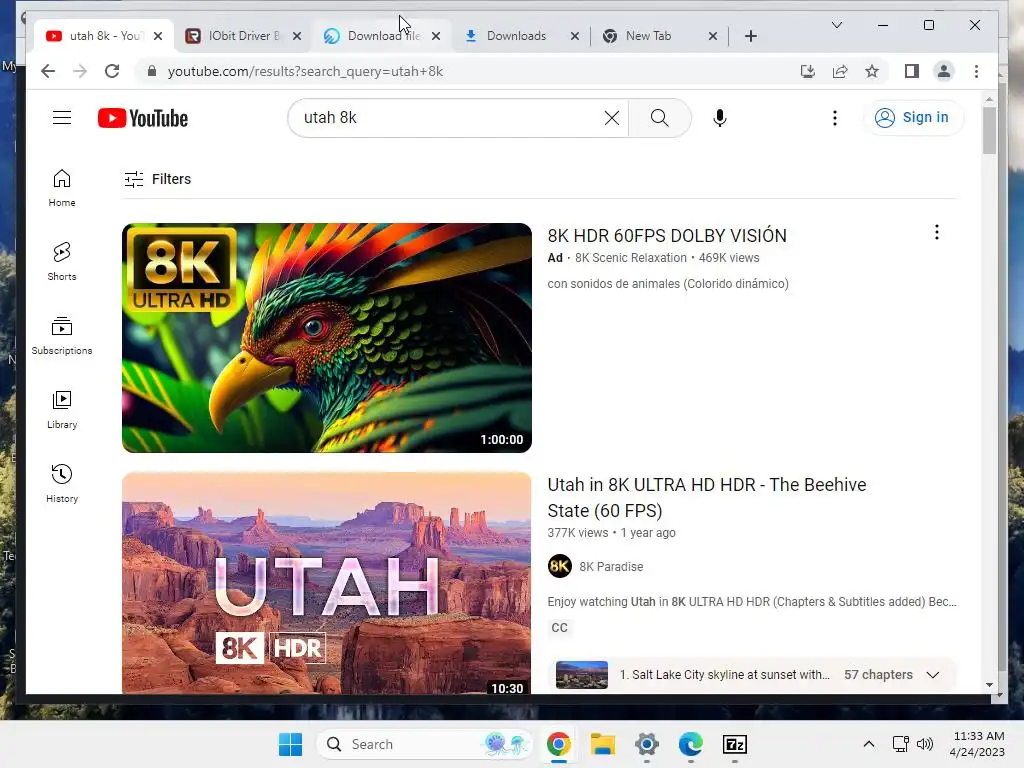1024x768 pixels.
Task: Open History in the sidebar
Action: [x=62, y=483]
